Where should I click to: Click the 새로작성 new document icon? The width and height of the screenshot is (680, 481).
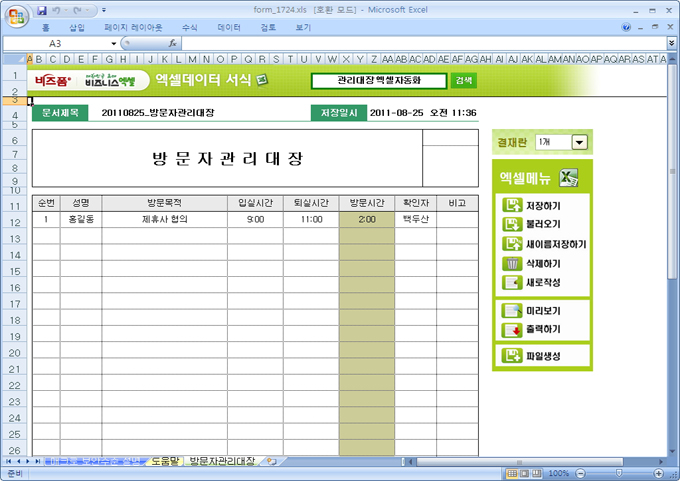[512, 282]
